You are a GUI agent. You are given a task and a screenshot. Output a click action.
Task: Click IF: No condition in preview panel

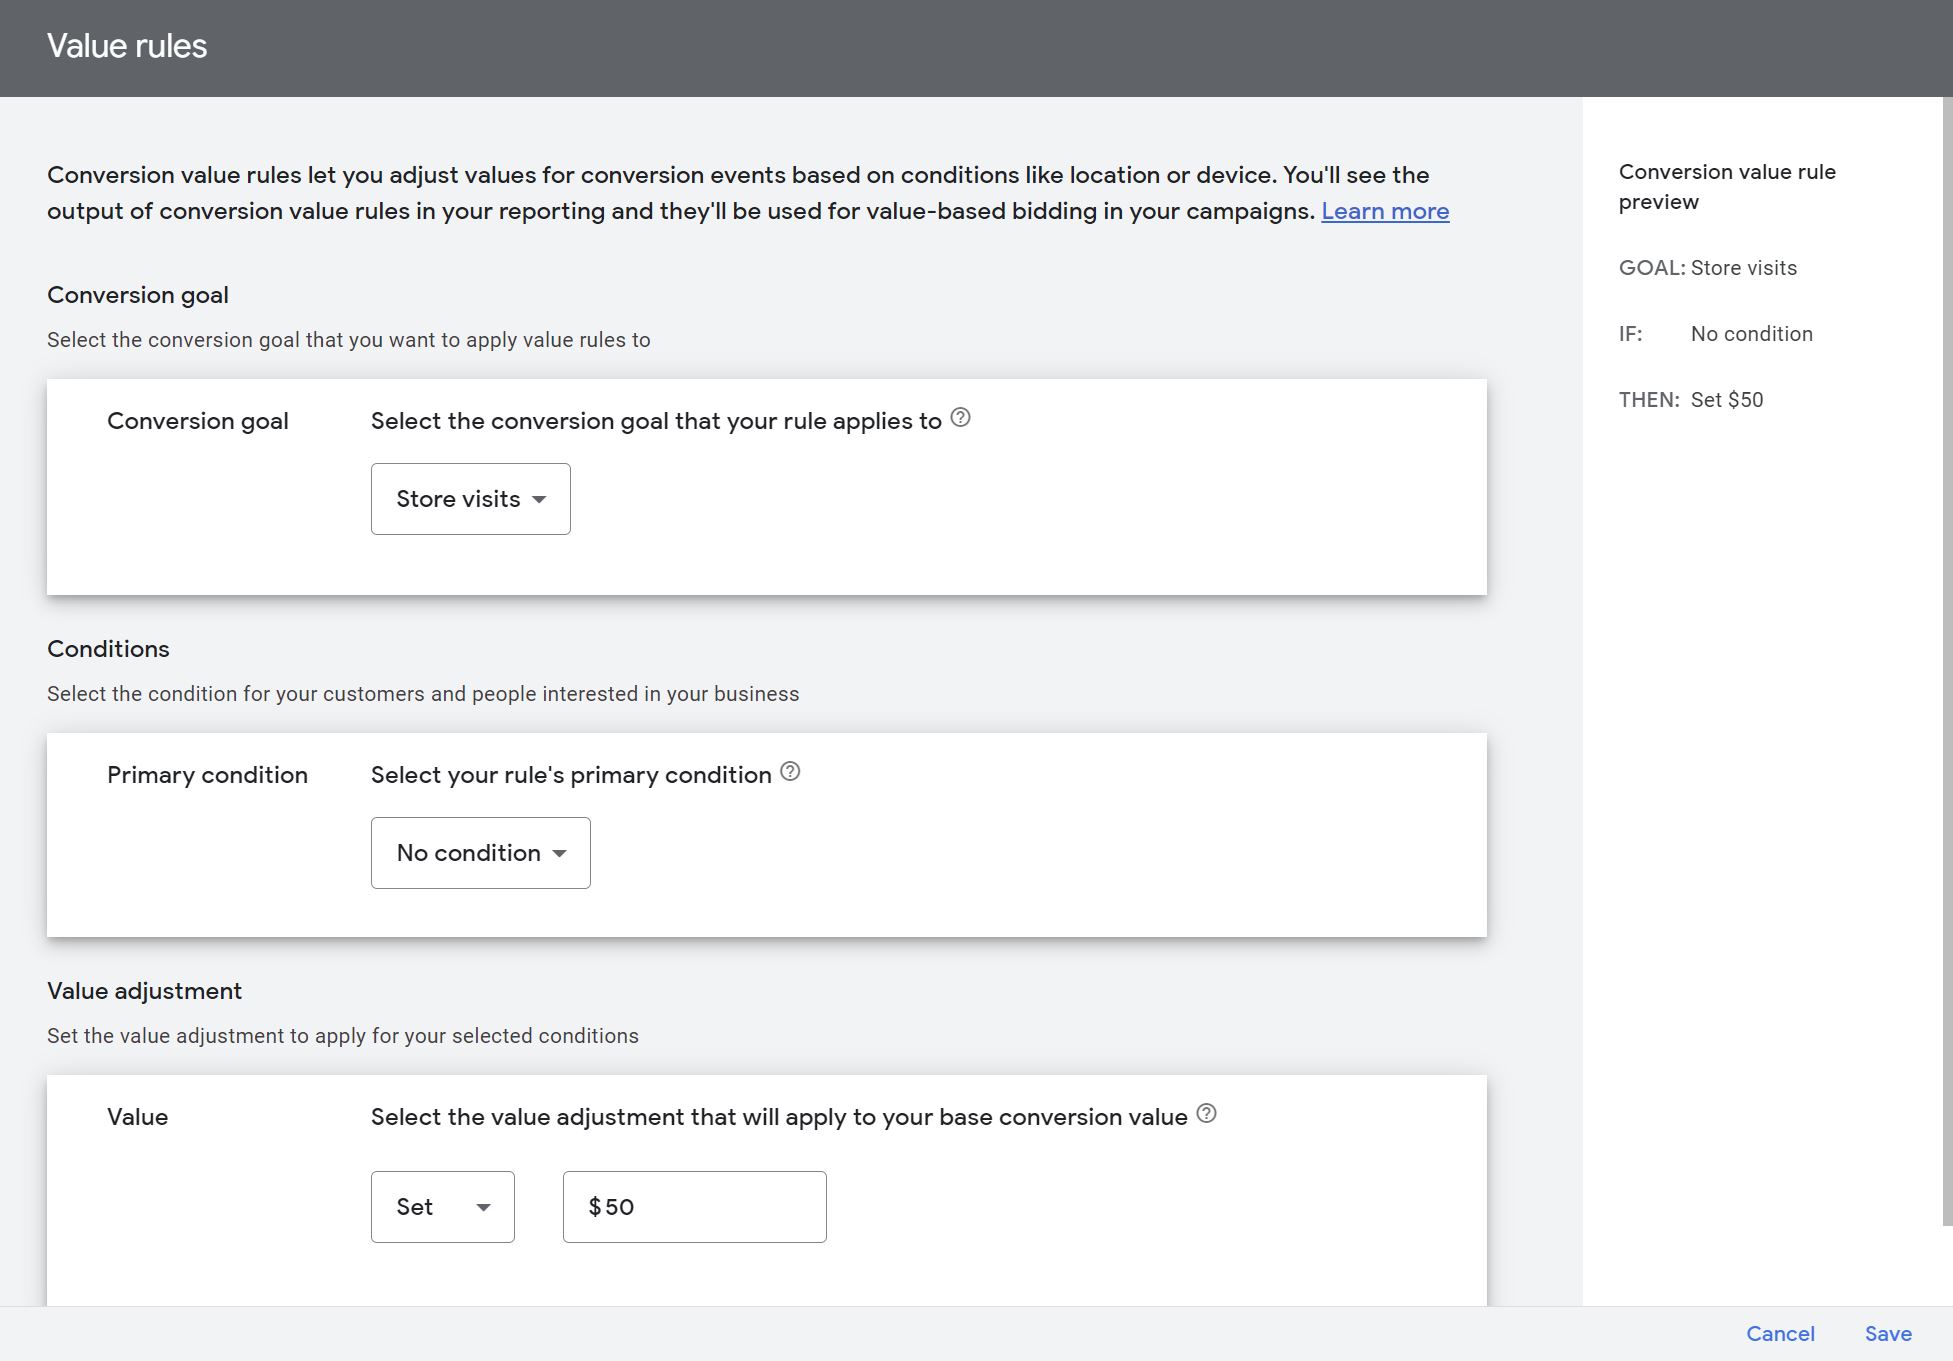coord(1715,334)
